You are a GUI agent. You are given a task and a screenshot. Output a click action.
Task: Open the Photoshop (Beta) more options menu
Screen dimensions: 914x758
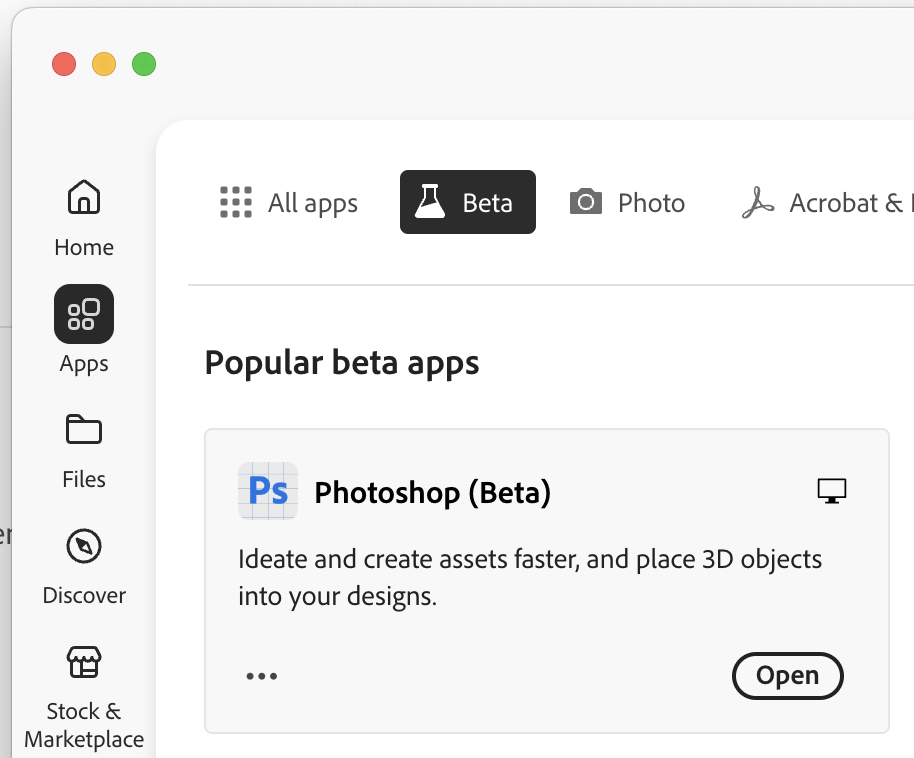click(x=262, y=676)
